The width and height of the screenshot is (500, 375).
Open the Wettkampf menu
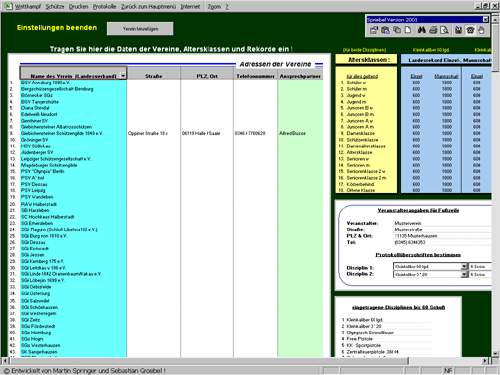(28, 6)
